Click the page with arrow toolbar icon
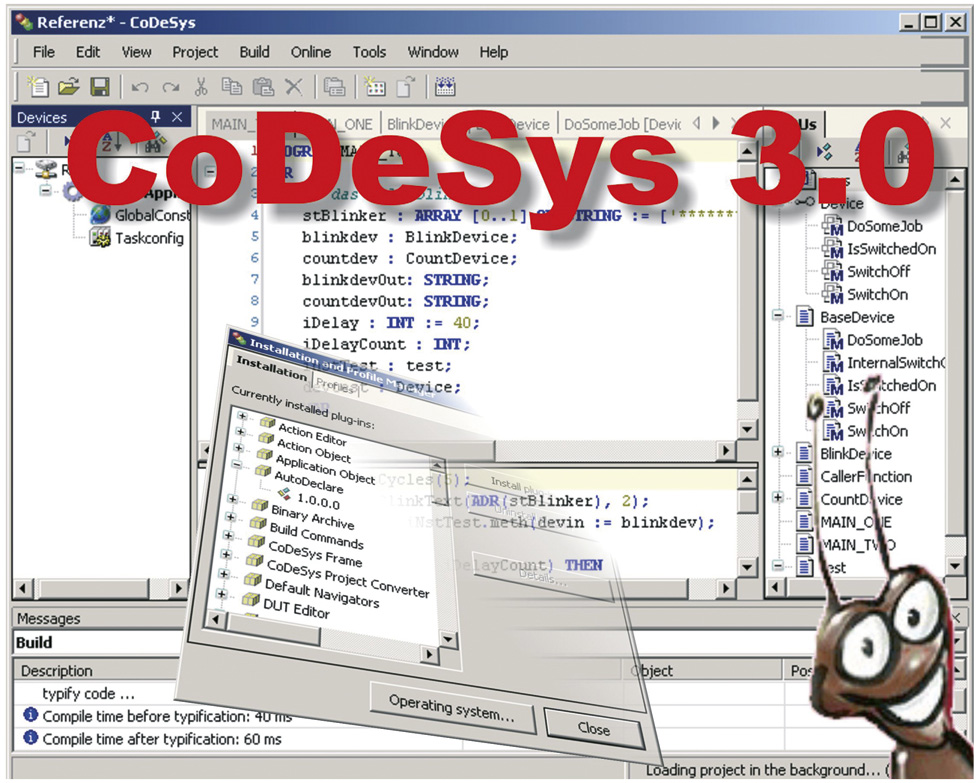The height and width of the screenshot is (783, 979). click(406, 86)
